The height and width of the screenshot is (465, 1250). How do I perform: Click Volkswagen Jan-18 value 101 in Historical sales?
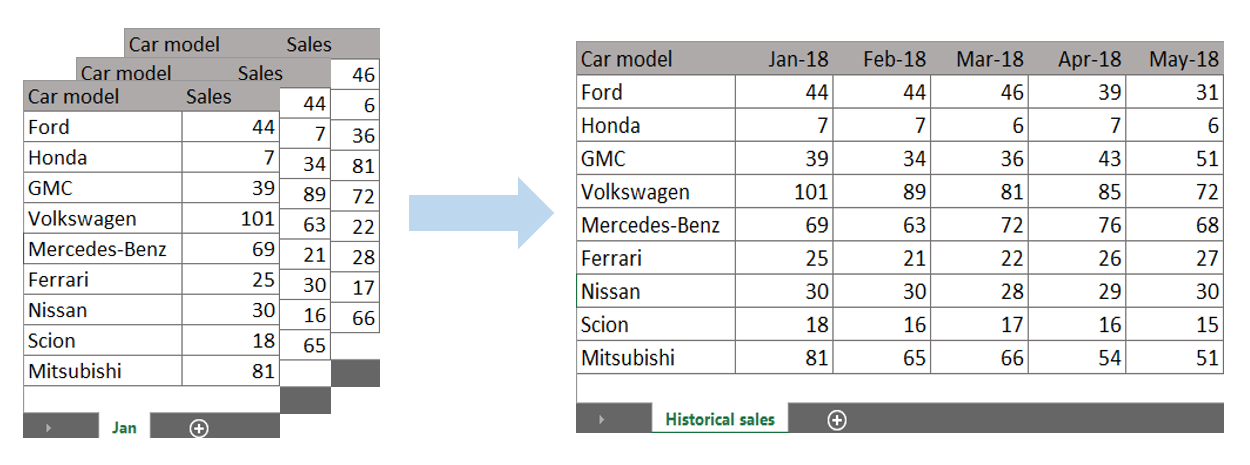[x=784, y=192]
